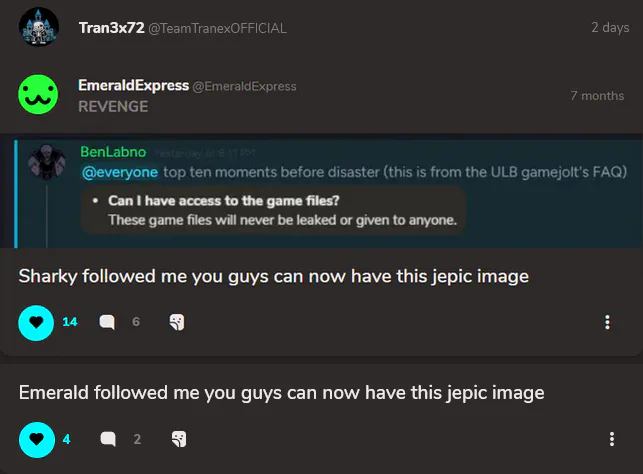Open the EmeraldExpress username link
The height and width of the screenshot is (474, 643).
tap(133, 85)
